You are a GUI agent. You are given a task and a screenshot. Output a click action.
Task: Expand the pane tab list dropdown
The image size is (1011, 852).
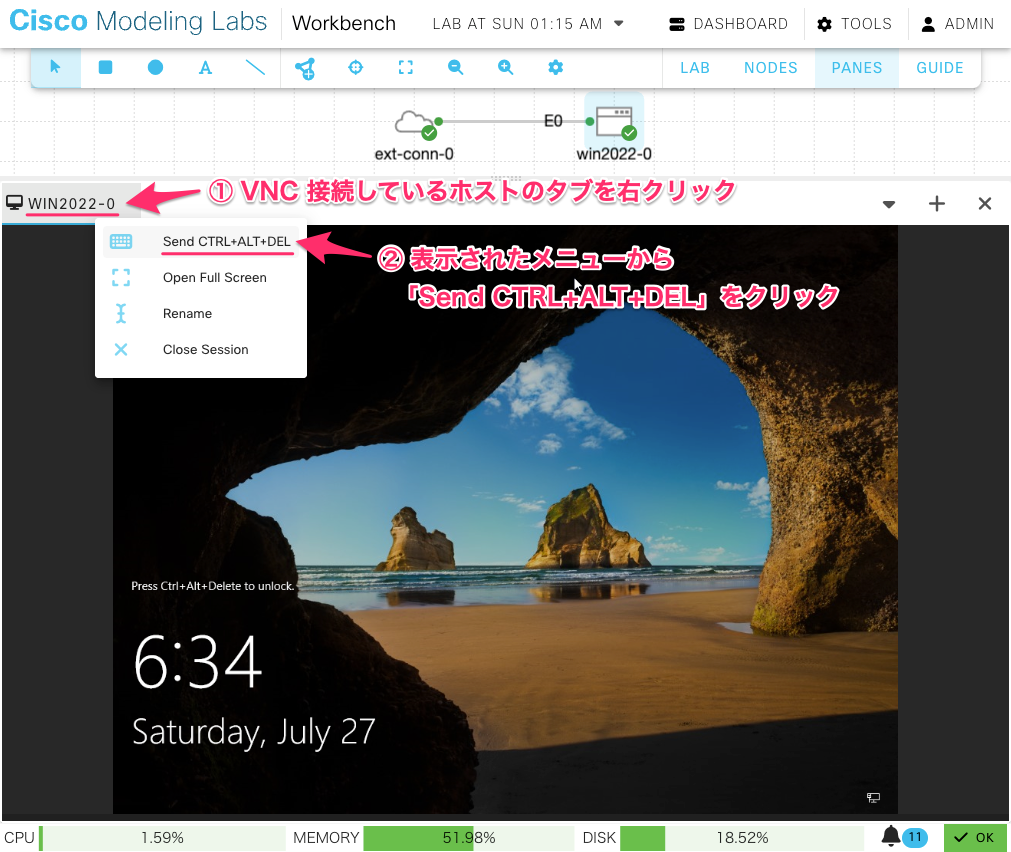tap(888, 204)
